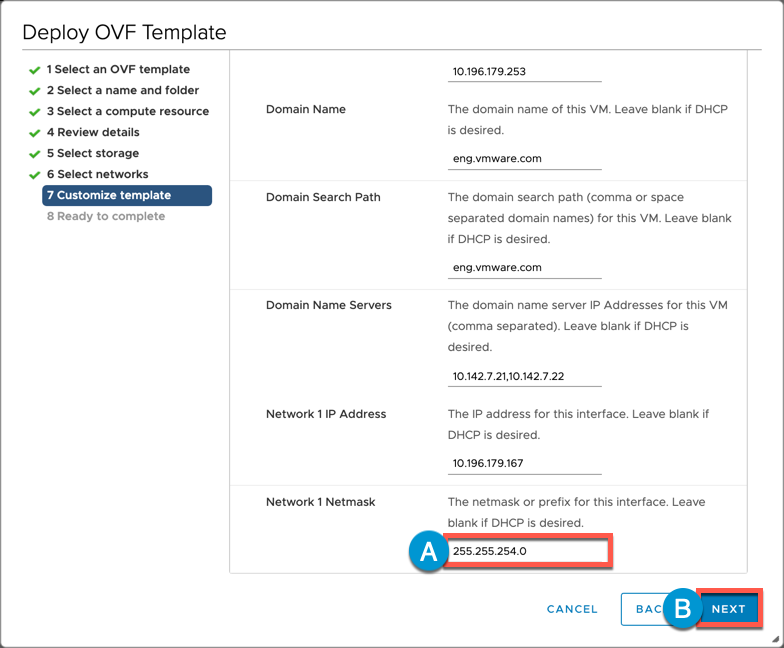The image size is (784, 648).
Task: Click the BACK button
Action: [648, 609]
